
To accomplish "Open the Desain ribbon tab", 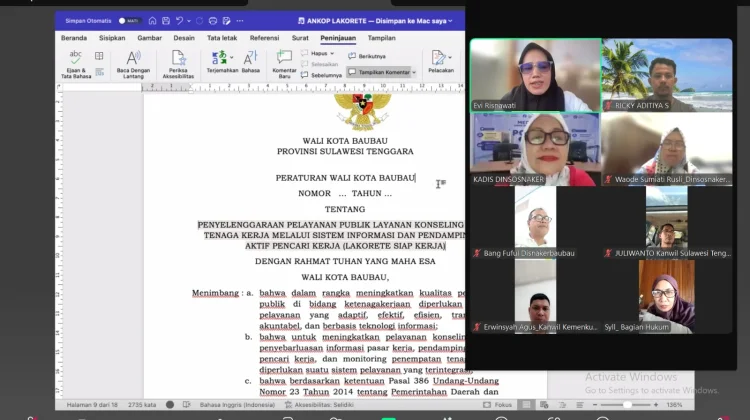I will tap(184, 38).
